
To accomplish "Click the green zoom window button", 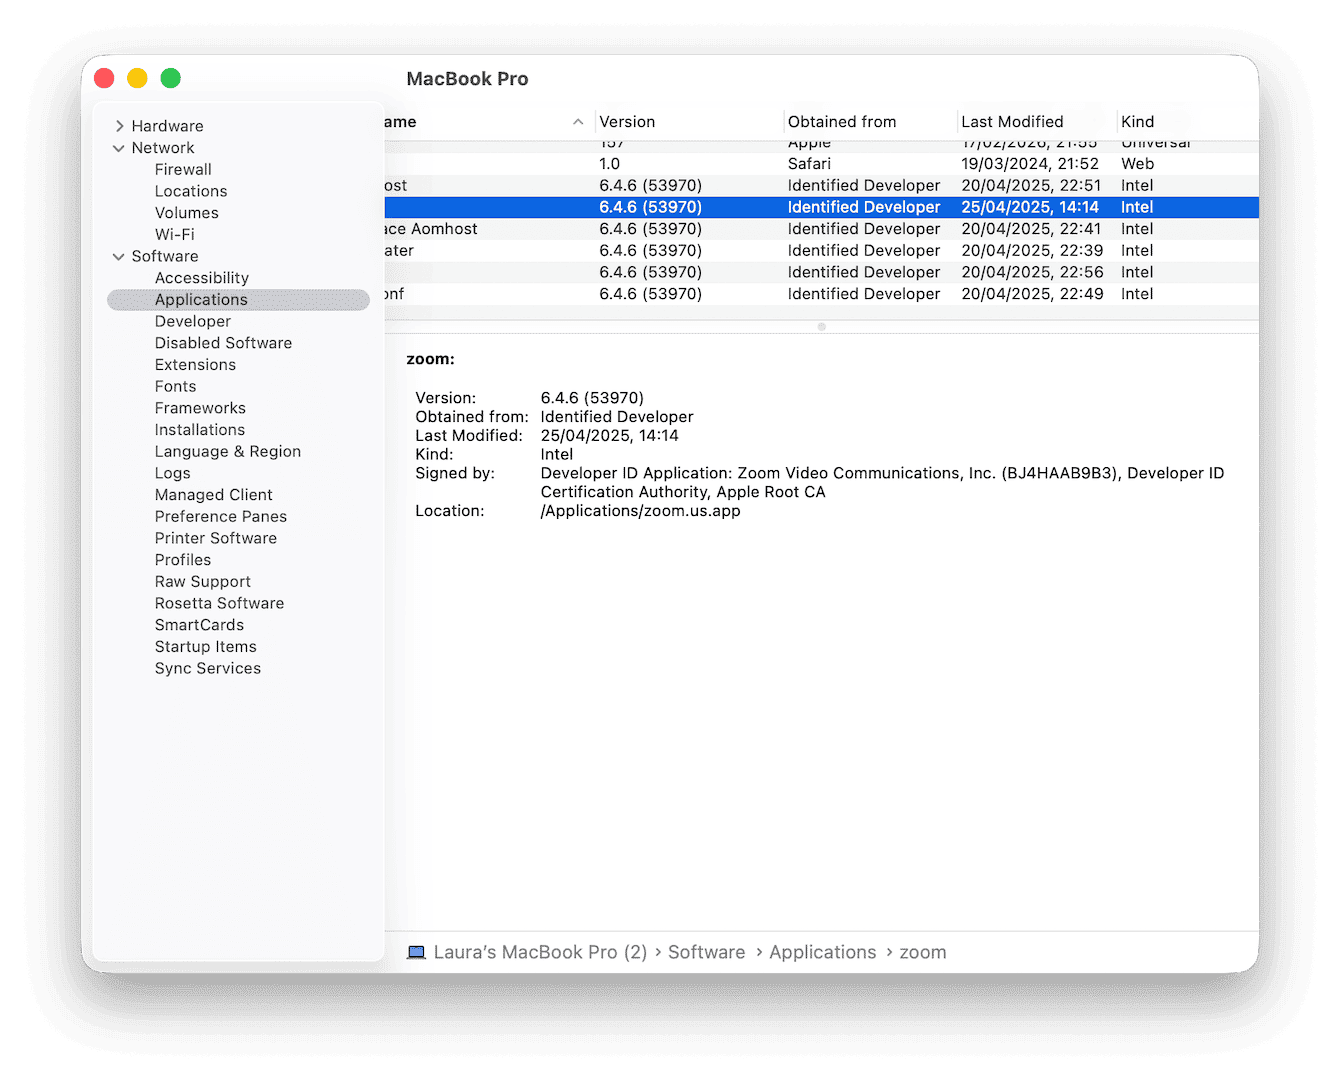I will point(171,78).
